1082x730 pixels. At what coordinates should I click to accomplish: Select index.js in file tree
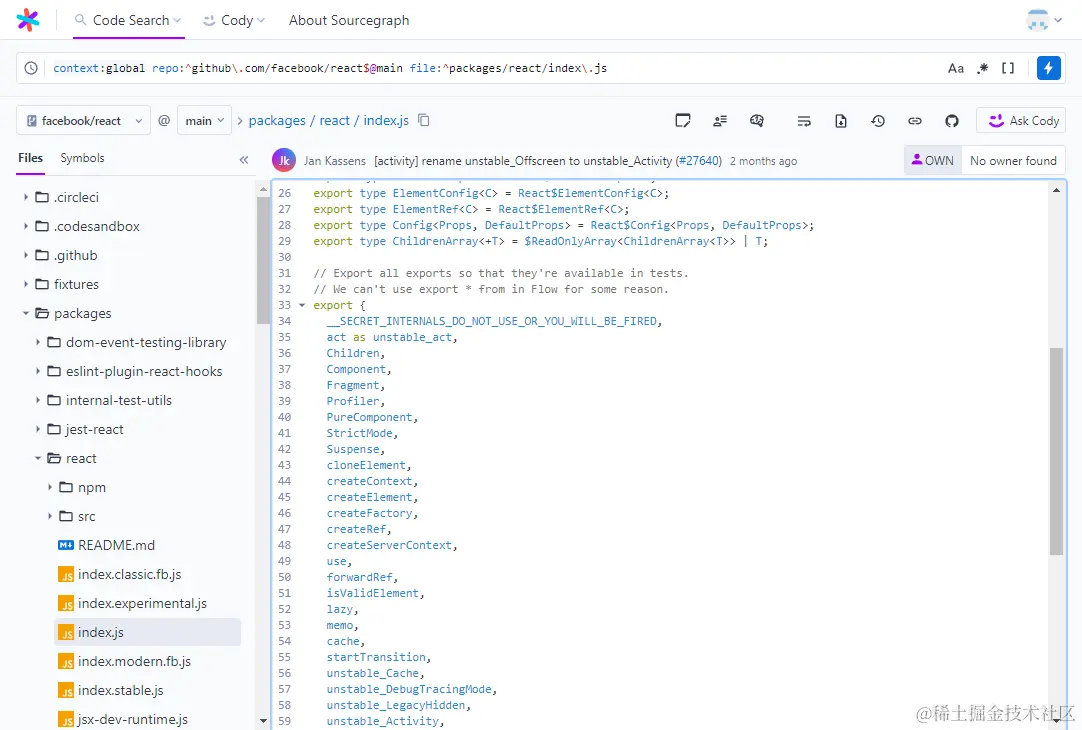tap(147, 632)
